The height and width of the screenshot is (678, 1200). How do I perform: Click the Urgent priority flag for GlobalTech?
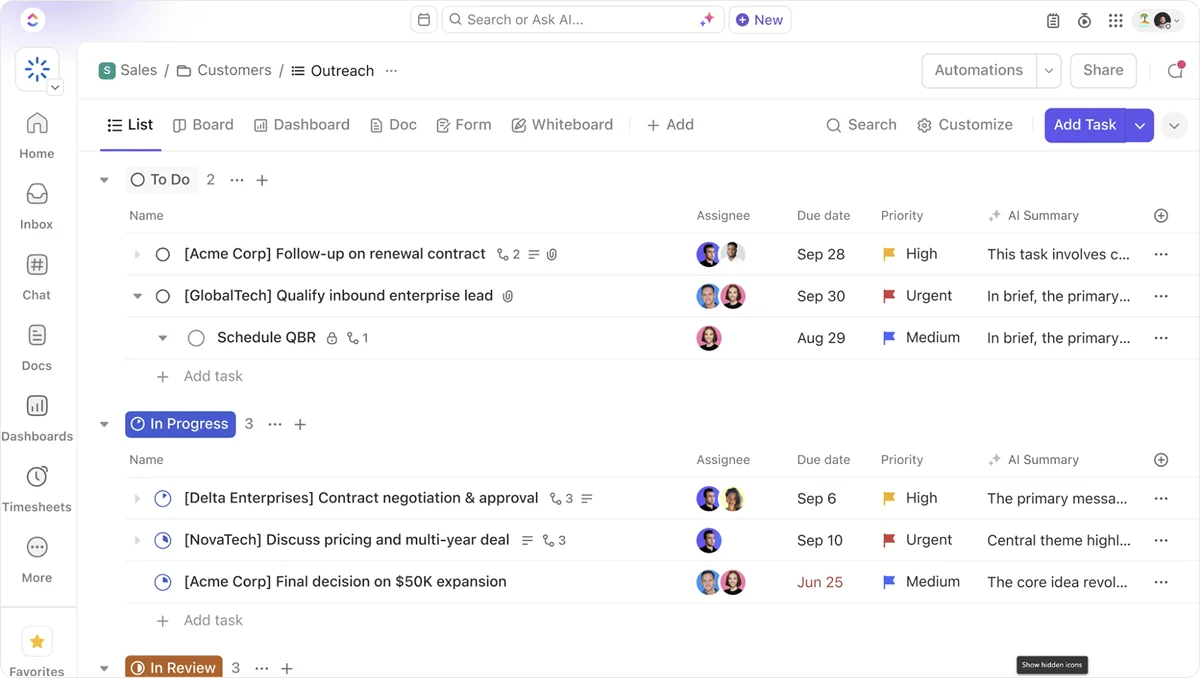(889, 296)
